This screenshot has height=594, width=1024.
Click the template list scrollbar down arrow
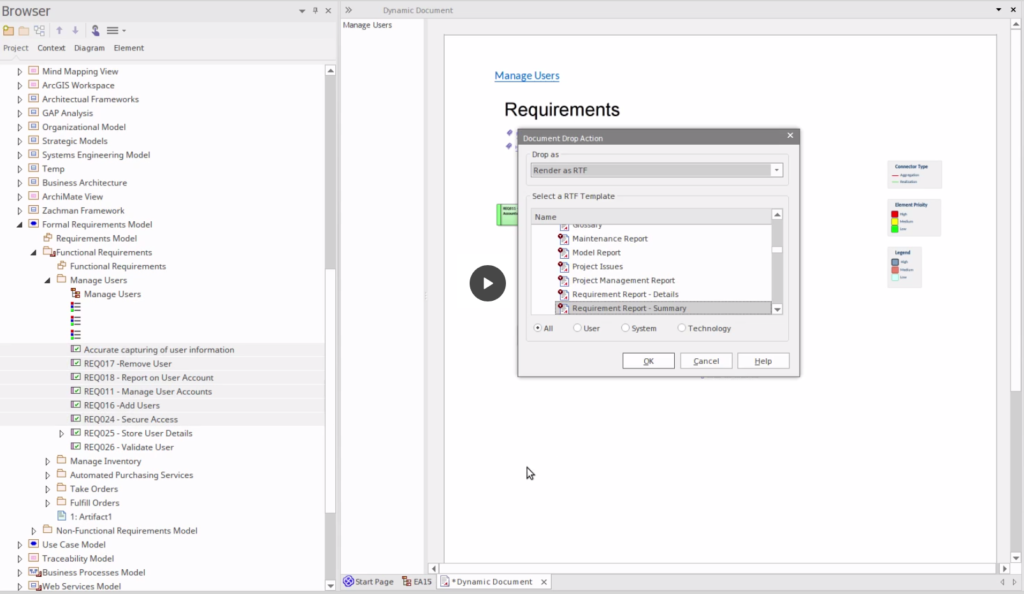click(777, 309)
